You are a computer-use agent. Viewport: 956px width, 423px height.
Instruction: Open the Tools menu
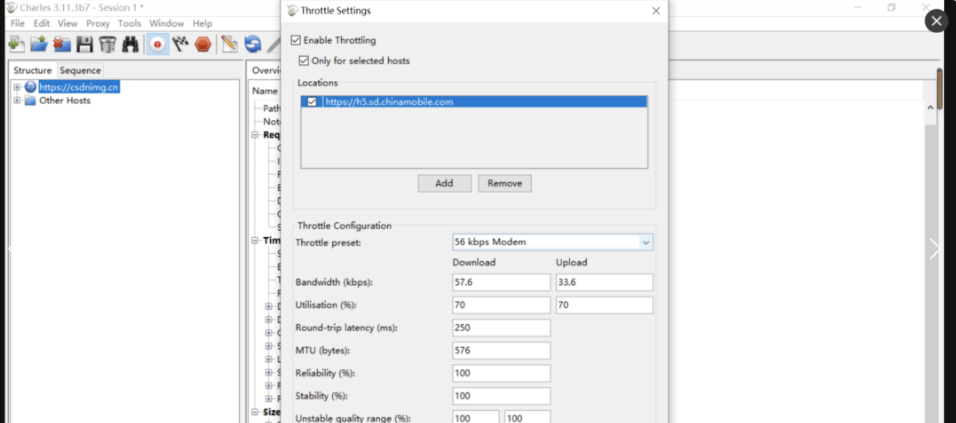click(x=129, y=23)
